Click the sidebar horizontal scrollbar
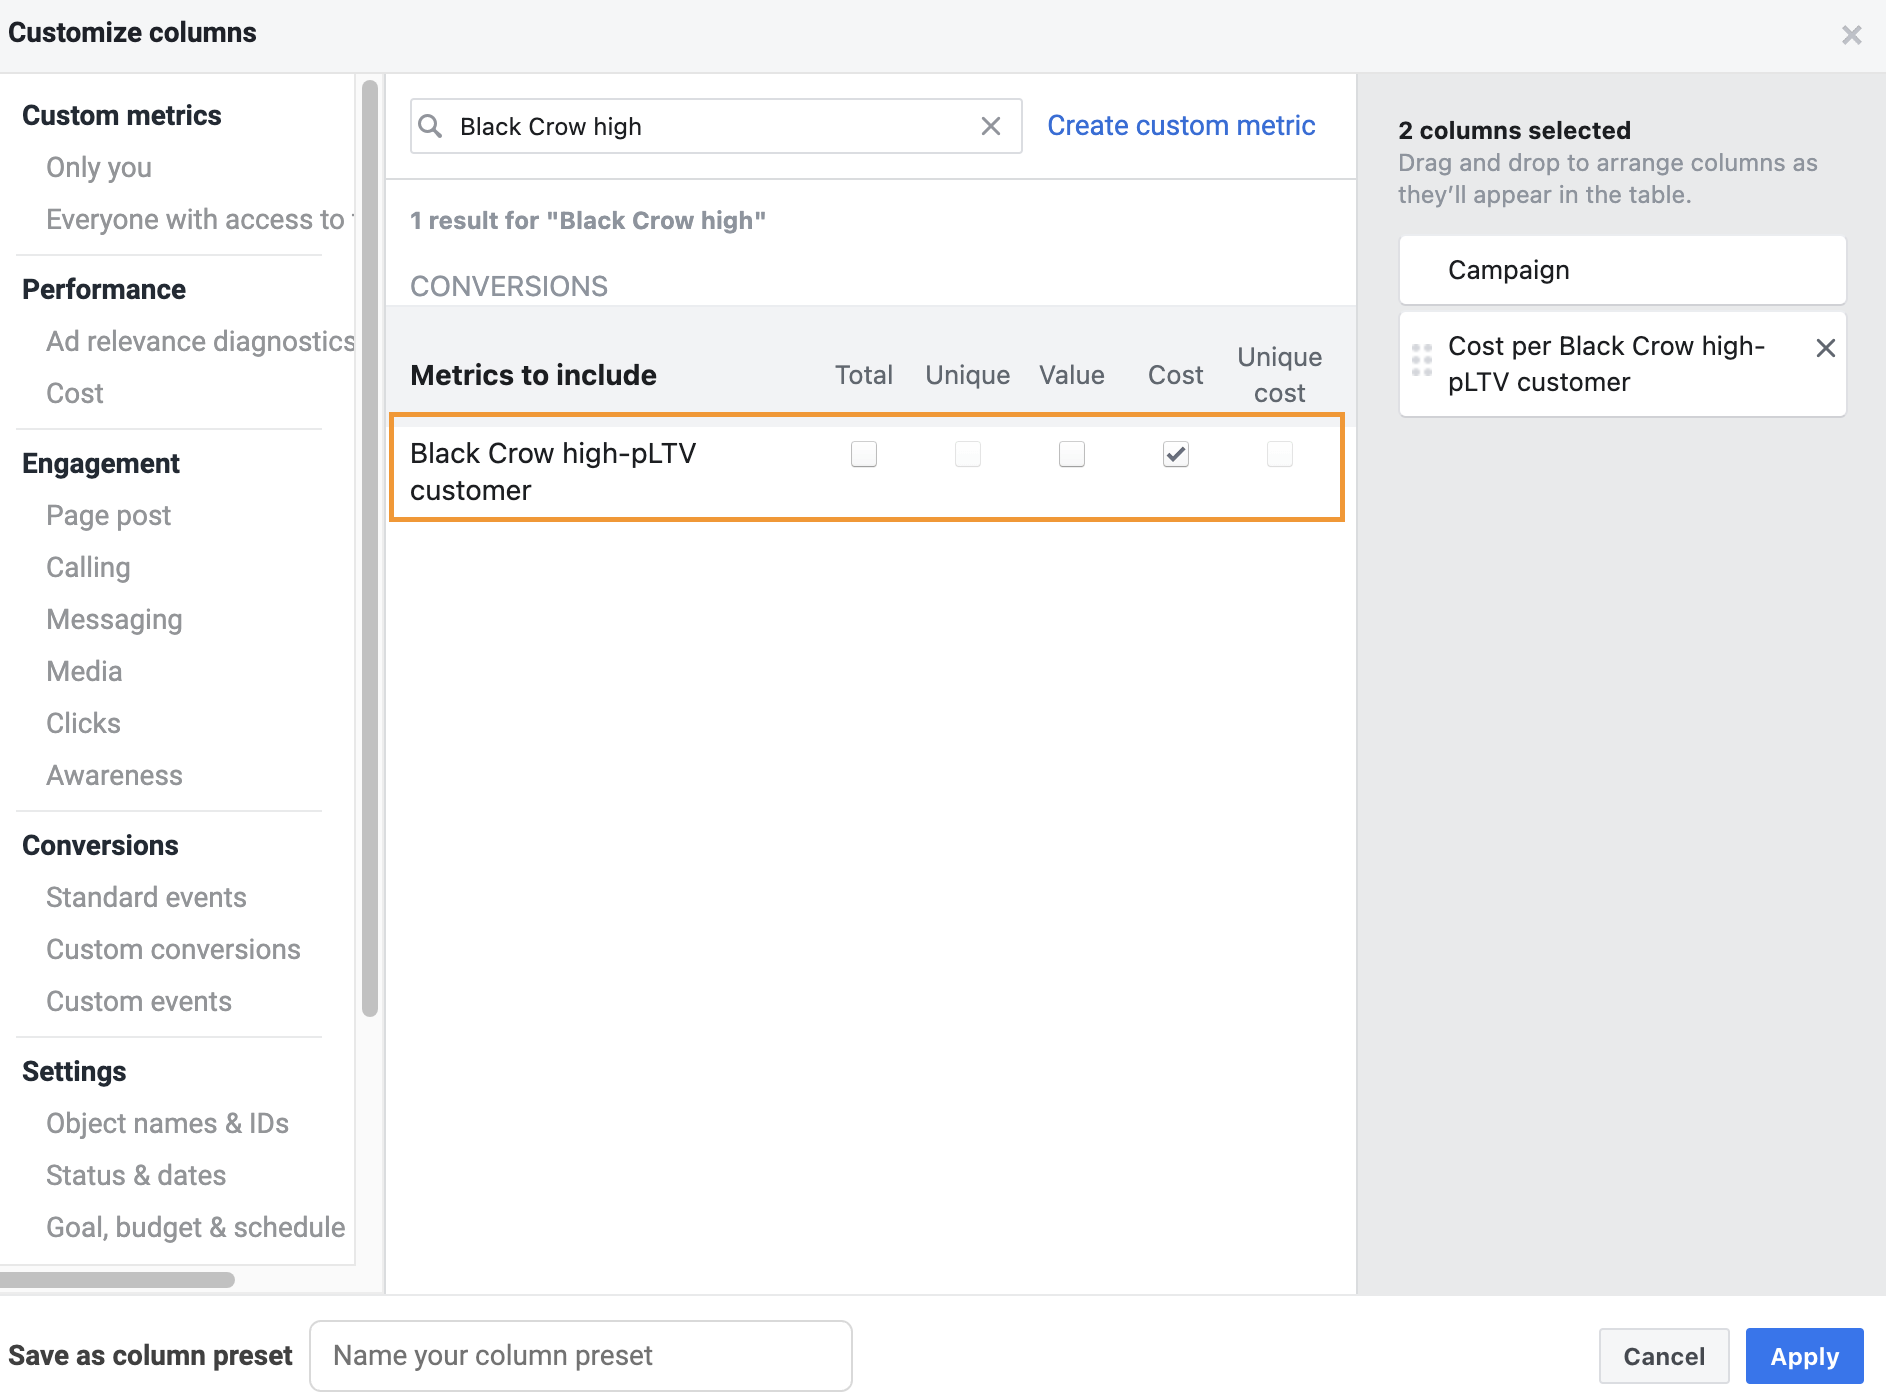The width and height of the screenshot is (1886, 1398). [x=117, y=1280]
